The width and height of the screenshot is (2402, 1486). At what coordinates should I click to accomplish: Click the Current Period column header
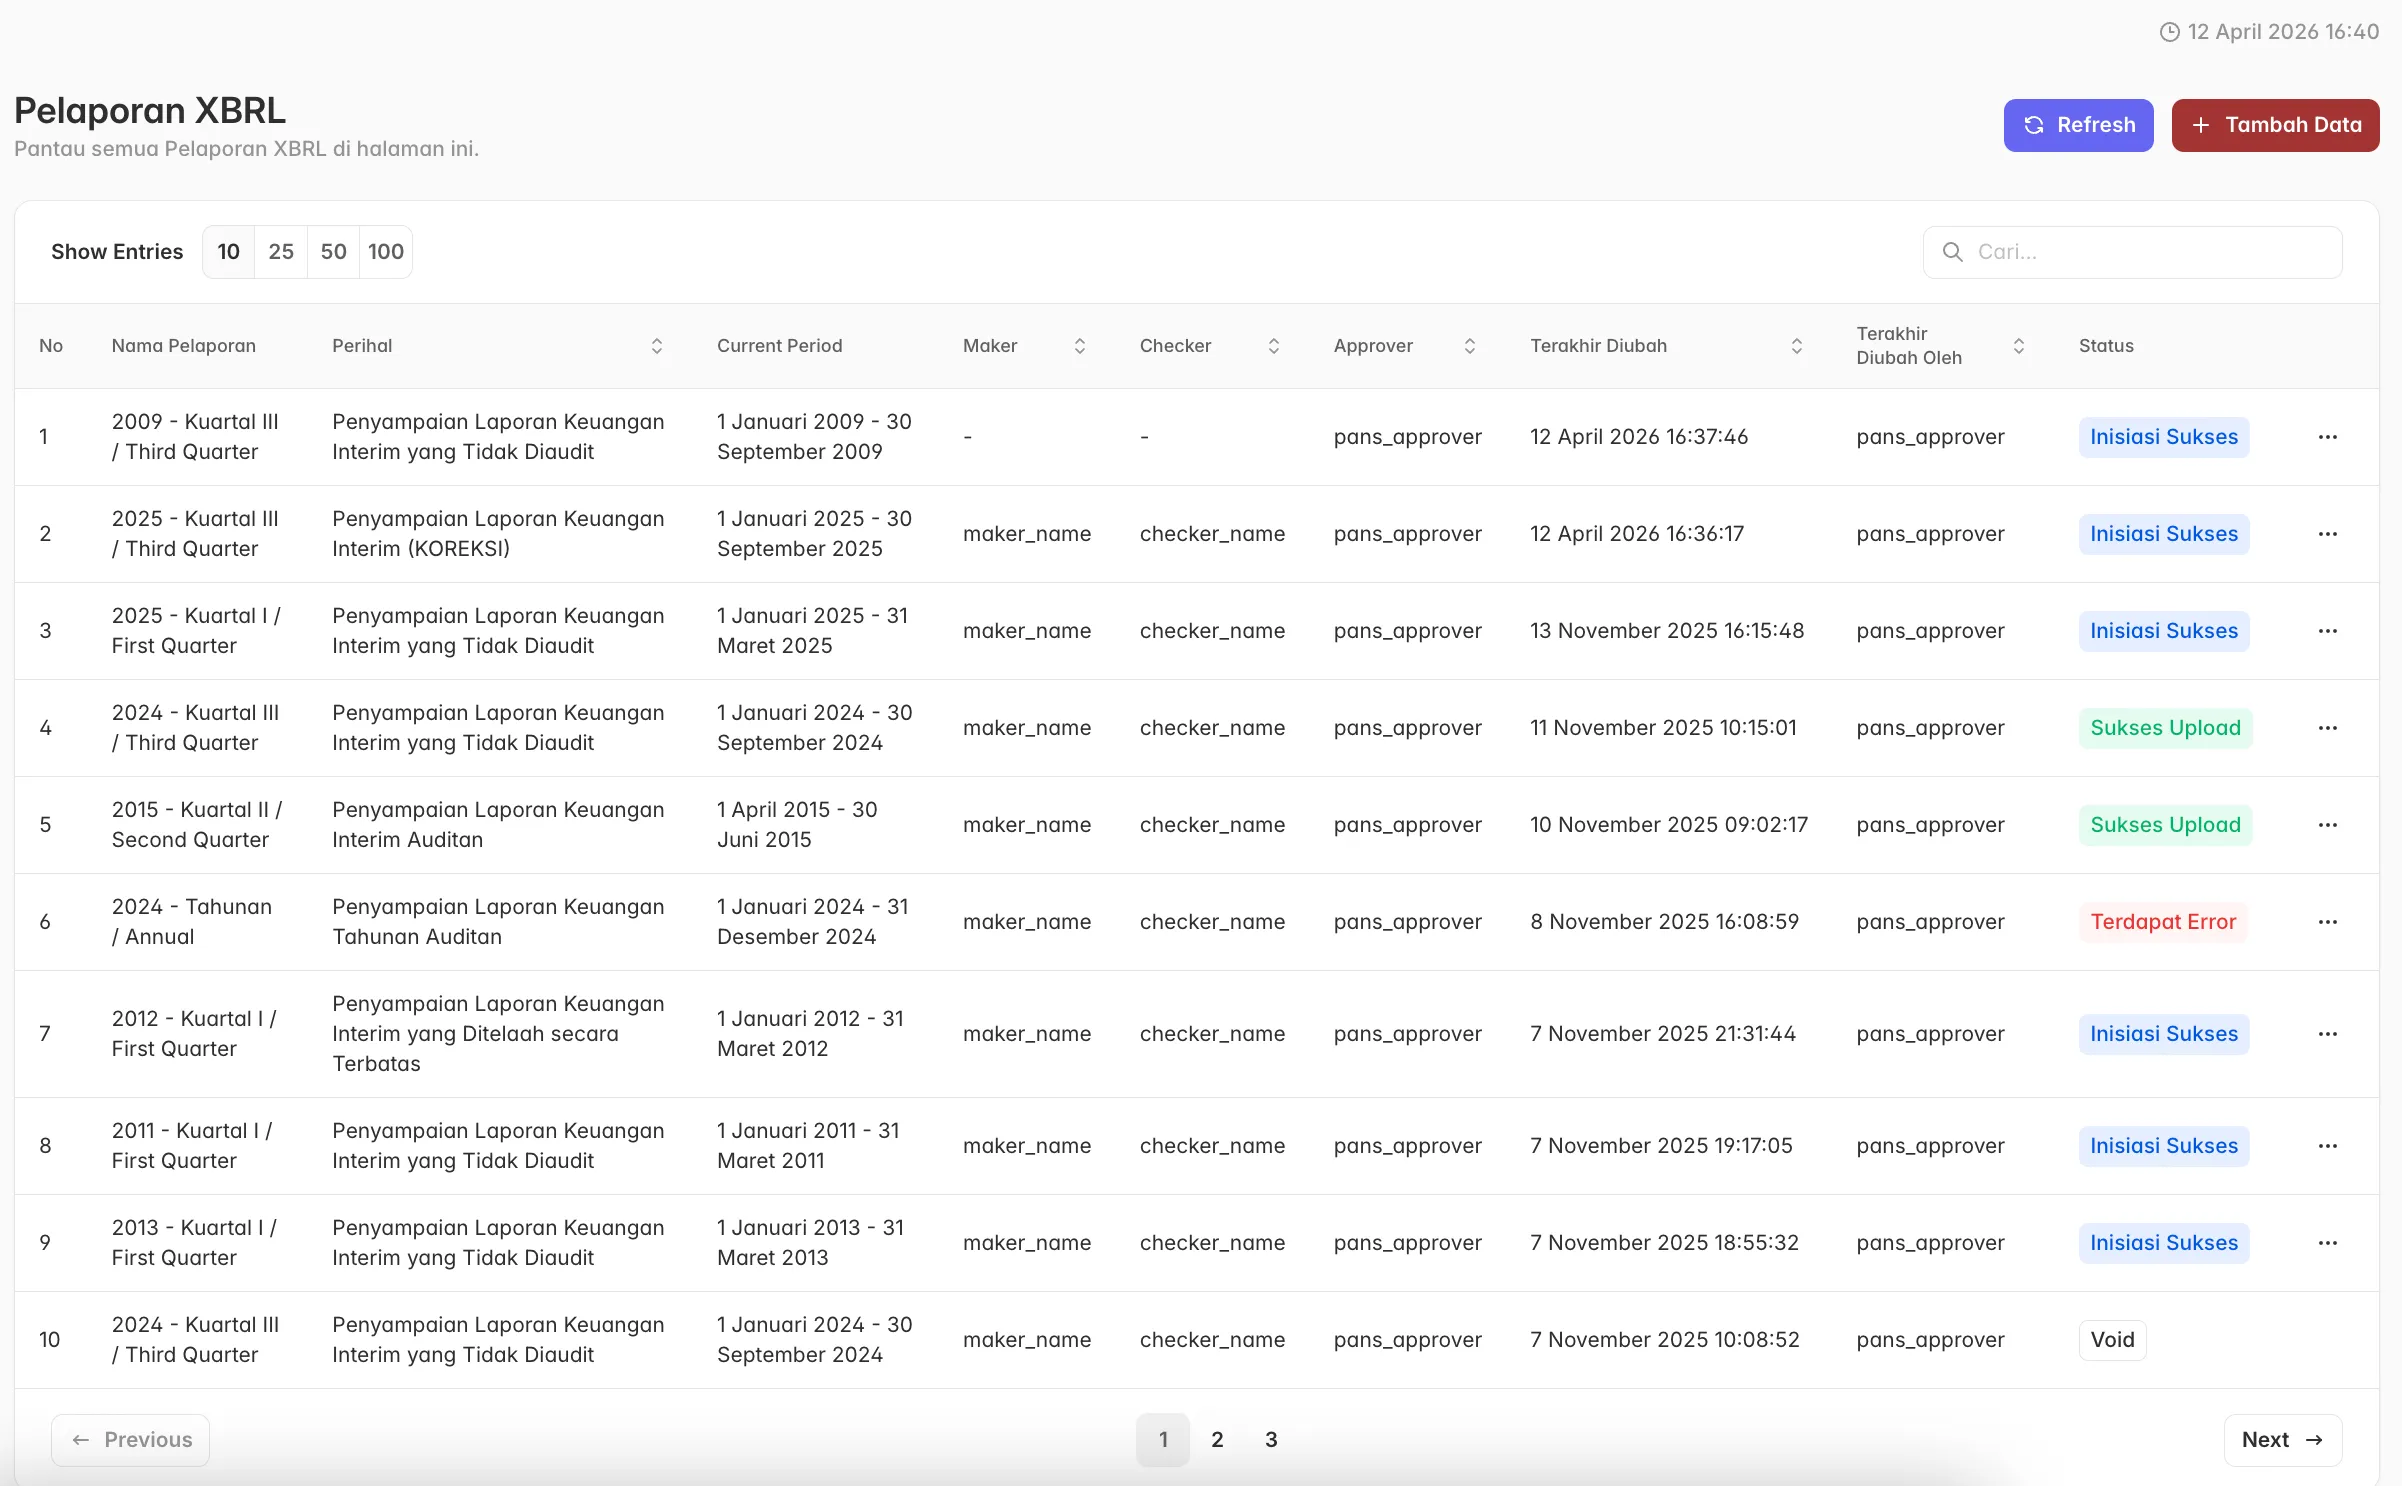coord(780,346)
